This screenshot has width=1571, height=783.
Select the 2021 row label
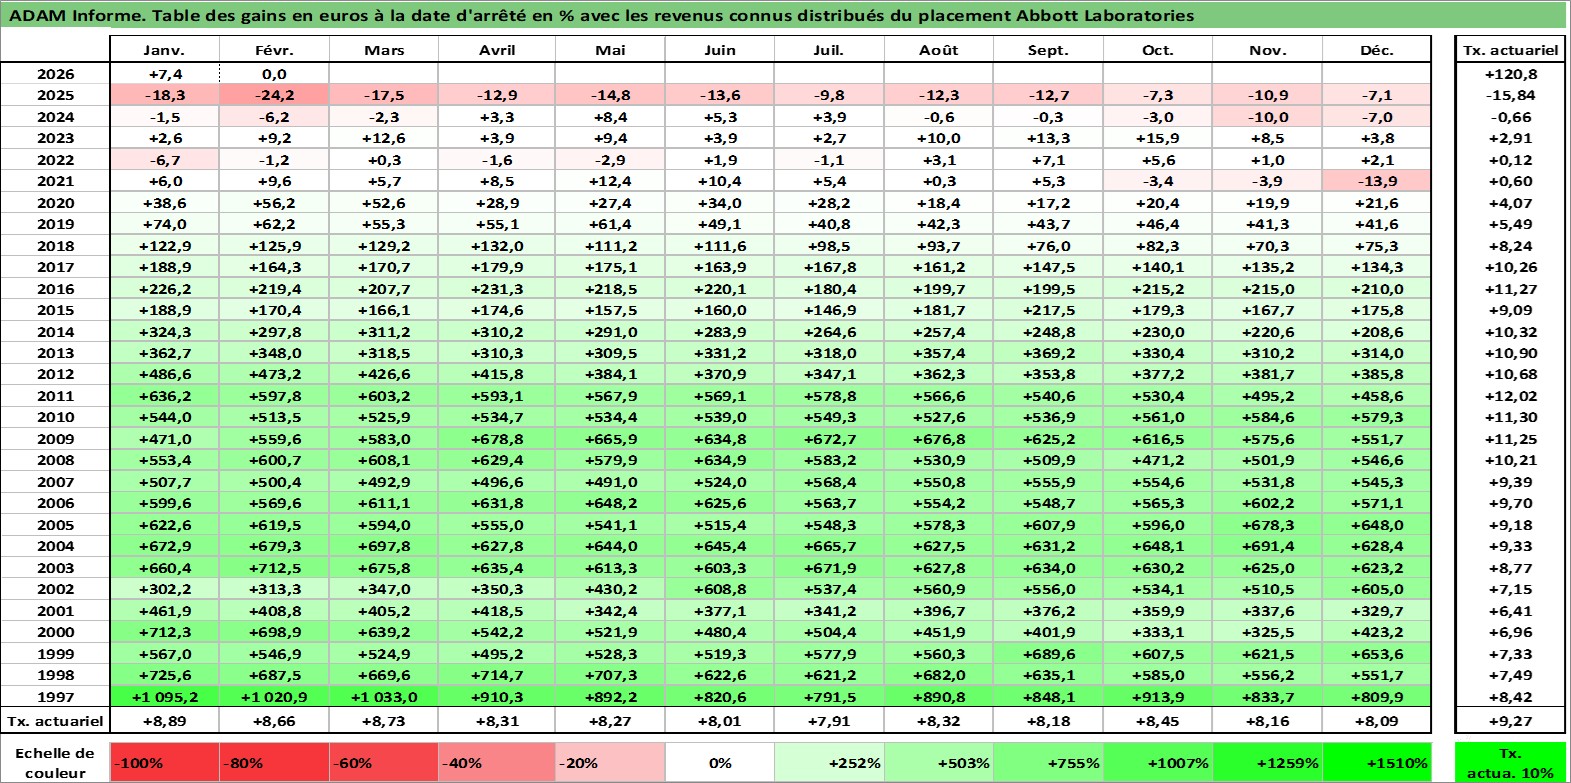click(56, 181)
